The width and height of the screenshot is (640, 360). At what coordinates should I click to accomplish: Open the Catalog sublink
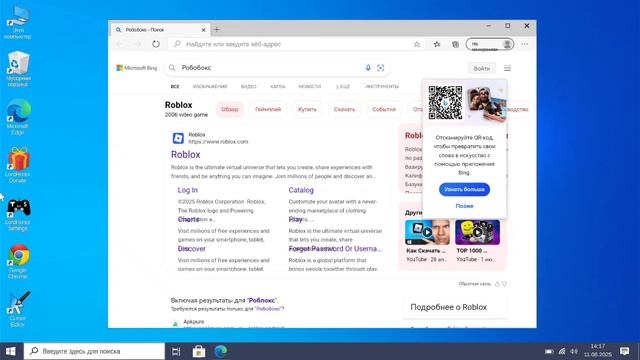pos(301,190)
